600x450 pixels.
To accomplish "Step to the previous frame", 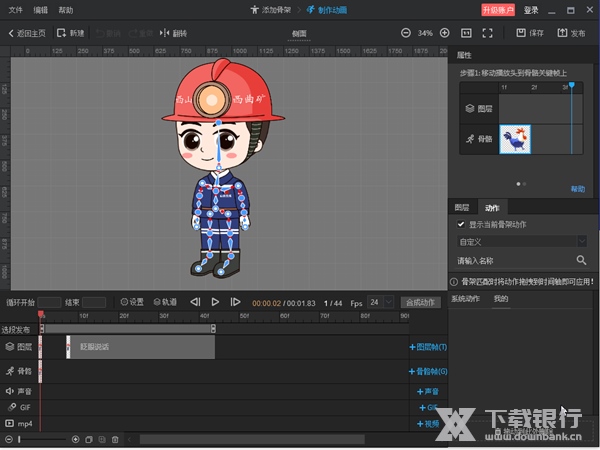I will pos(196,302).
